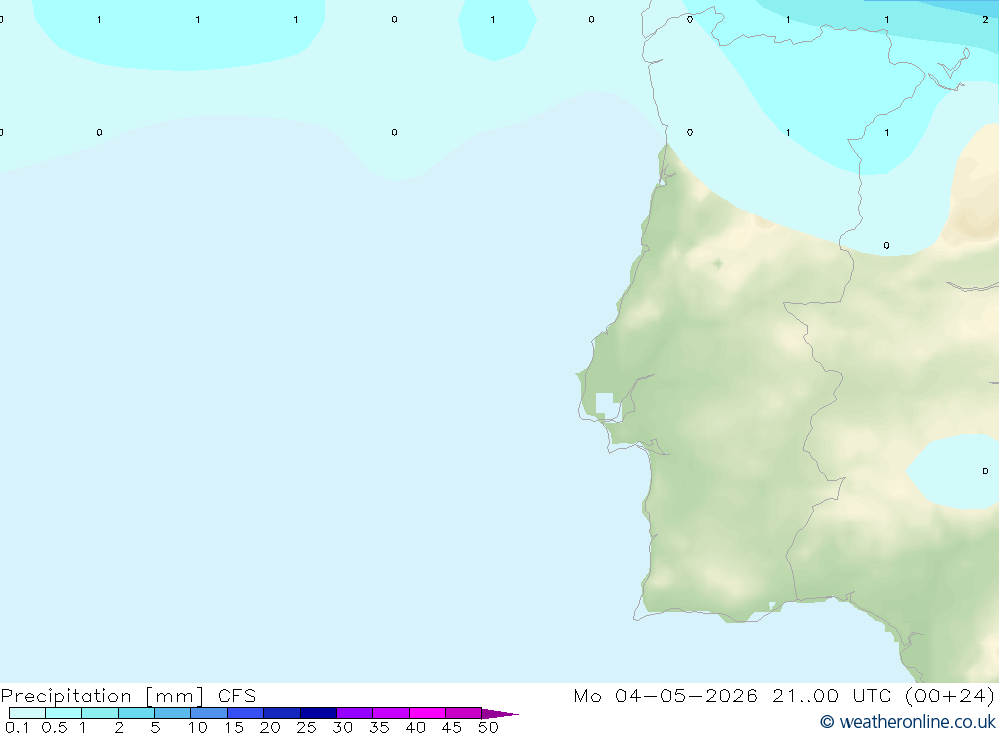Click the '25' legend scale label
Viewport: 1000px width, 733px height.
coord(307,727)
